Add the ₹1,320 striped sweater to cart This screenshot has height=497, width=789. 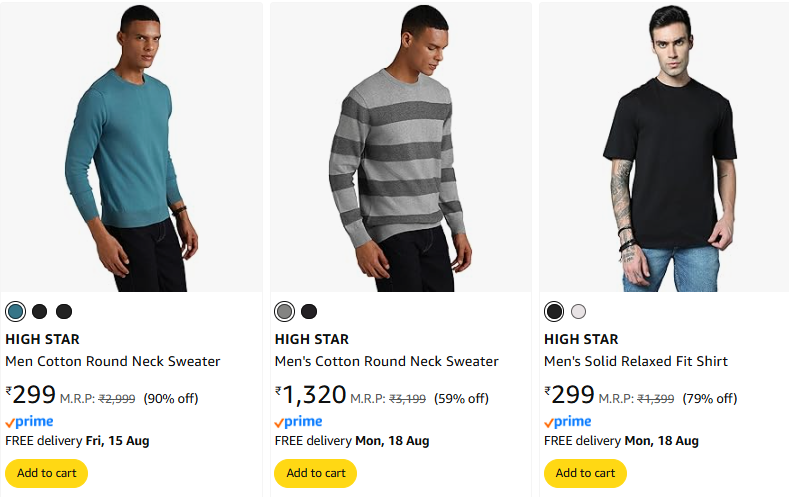point(316,473)
